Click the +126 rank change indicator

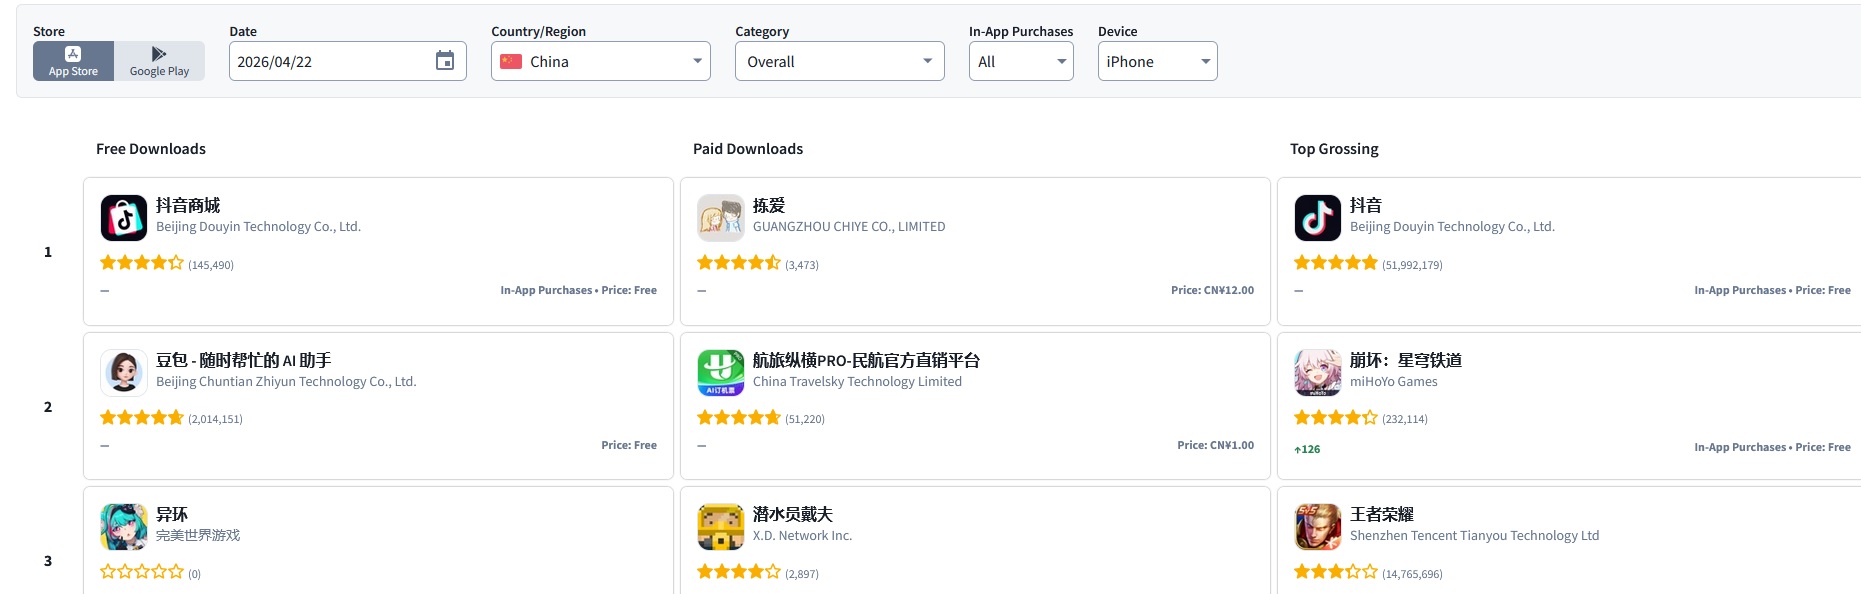(x=1307, y=449)
